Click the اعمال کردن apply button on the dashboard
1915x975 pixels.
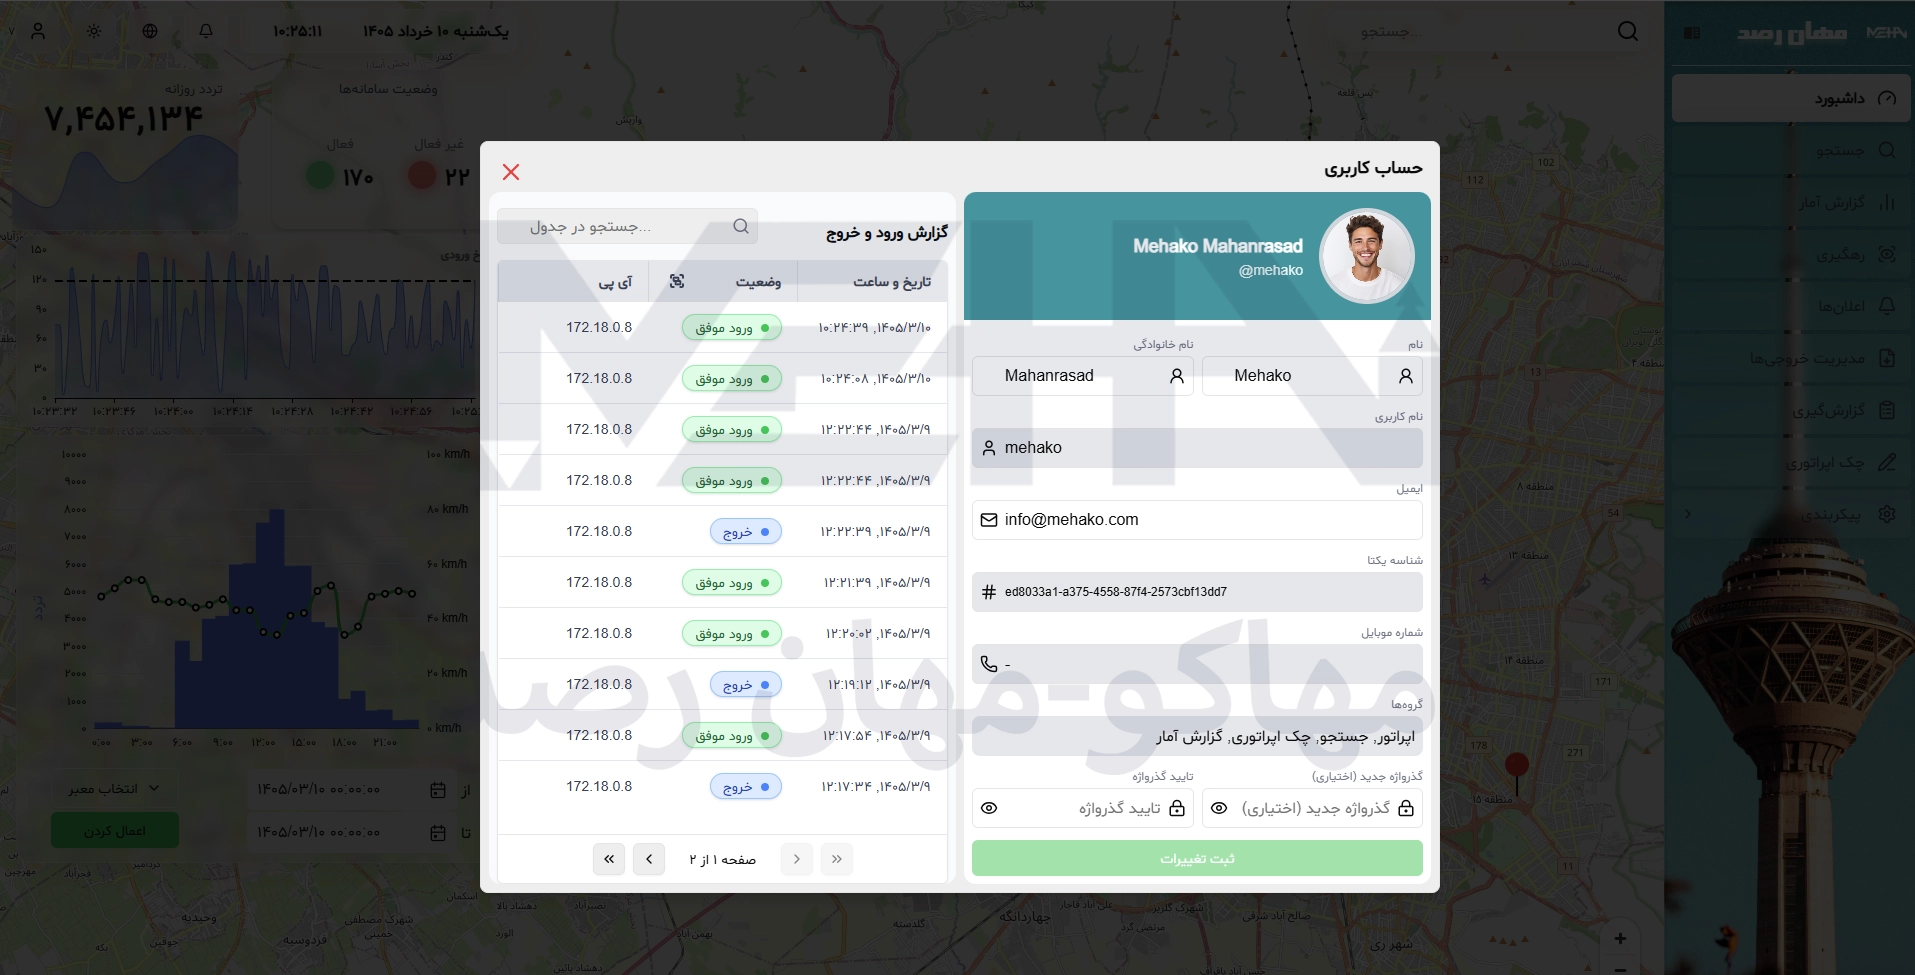click(115, 831)
